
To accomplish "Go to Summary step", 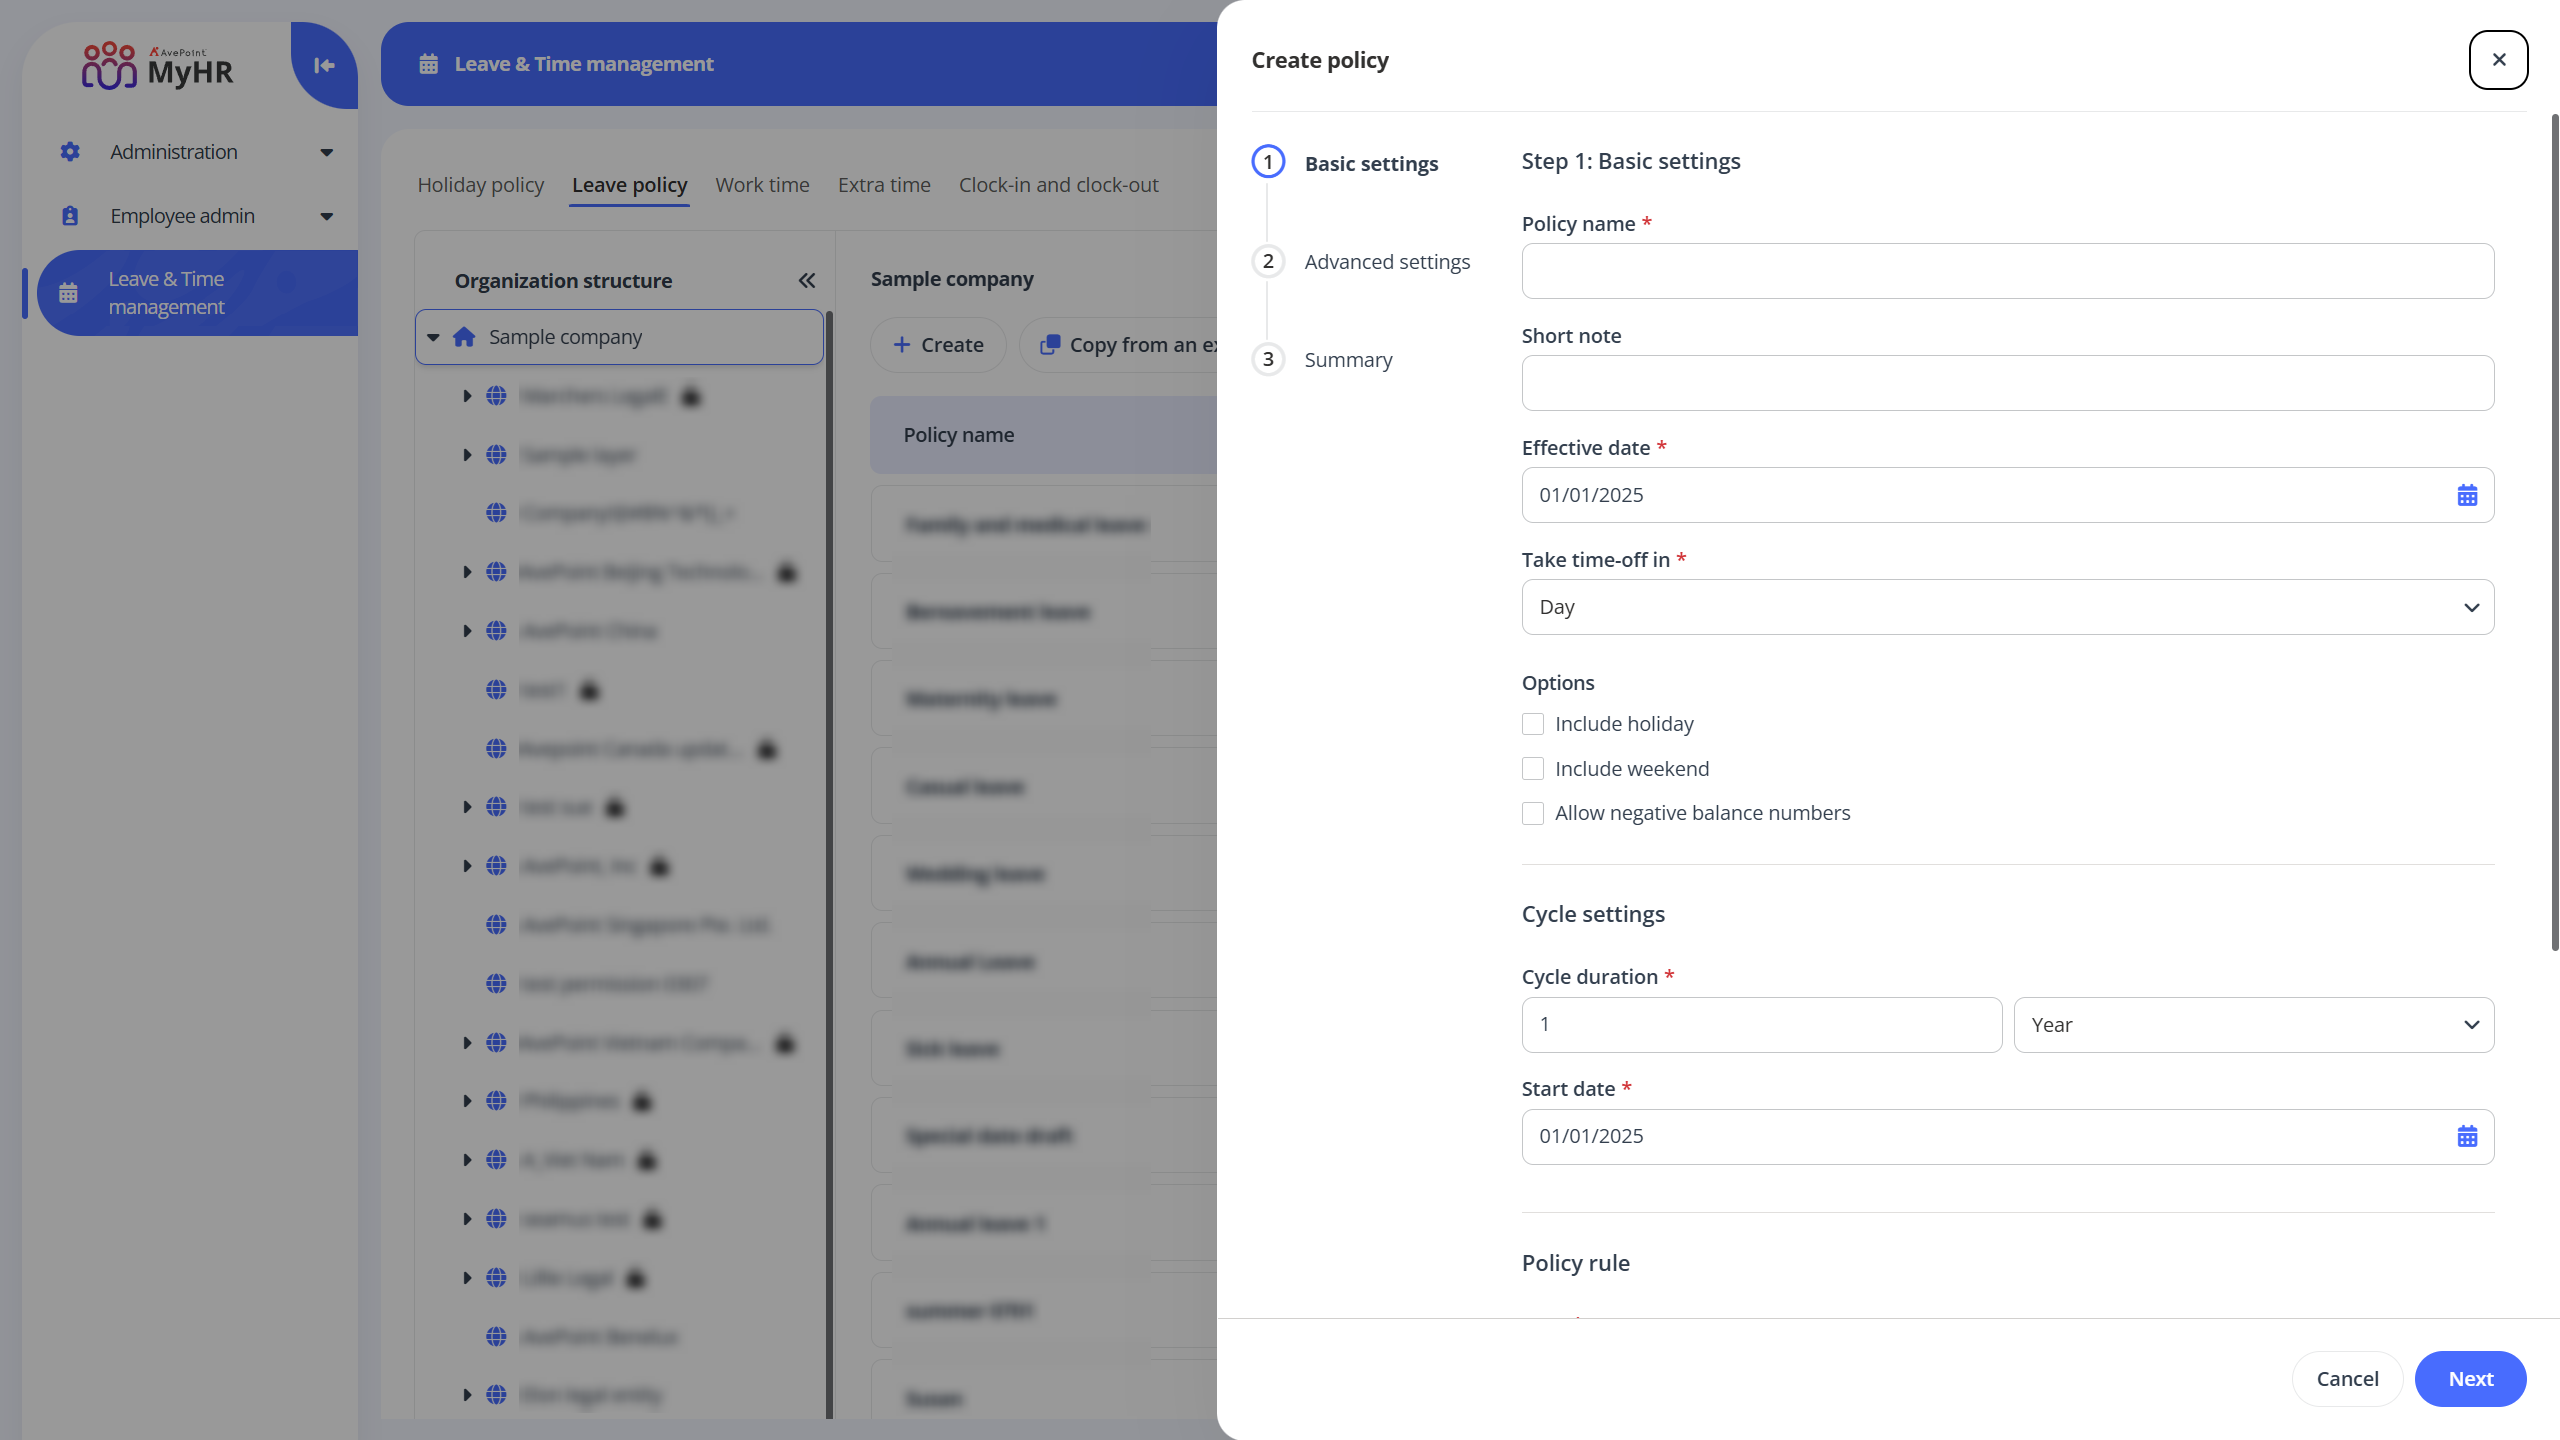I will pos(1348,360).
